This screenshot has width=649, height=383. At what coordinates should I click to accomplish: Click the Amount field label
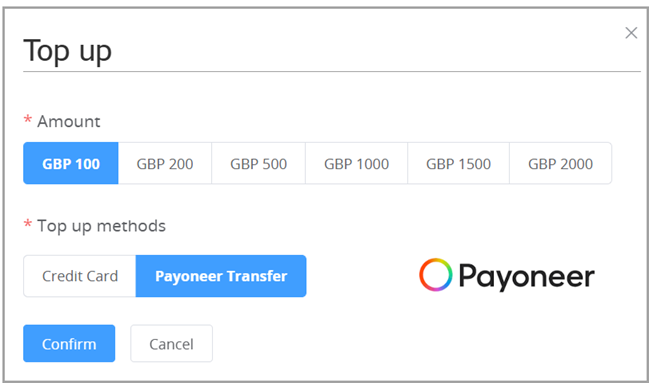(x=69, y=121)
